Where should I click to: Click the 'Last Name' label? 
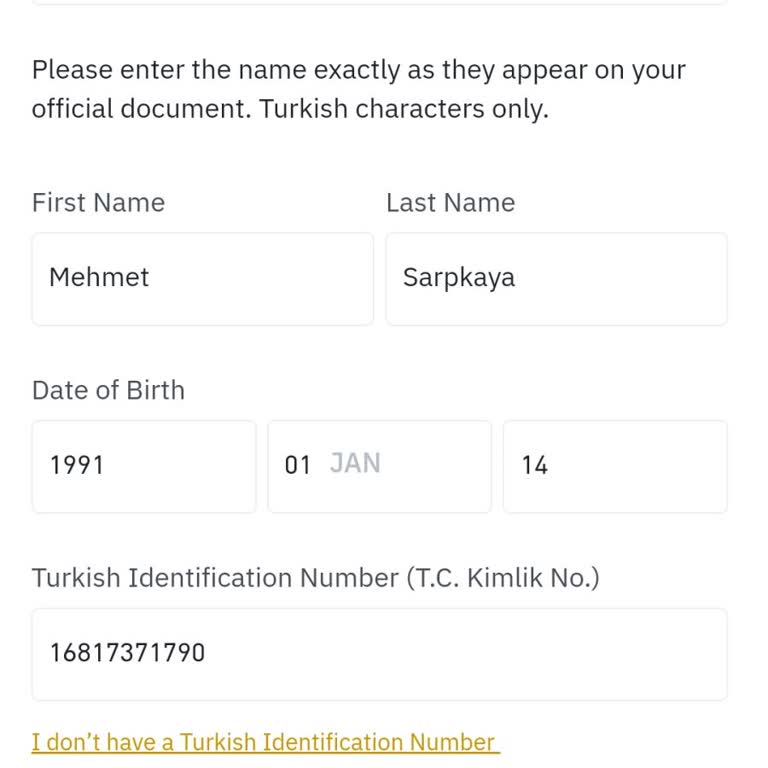tap(450, 203)
